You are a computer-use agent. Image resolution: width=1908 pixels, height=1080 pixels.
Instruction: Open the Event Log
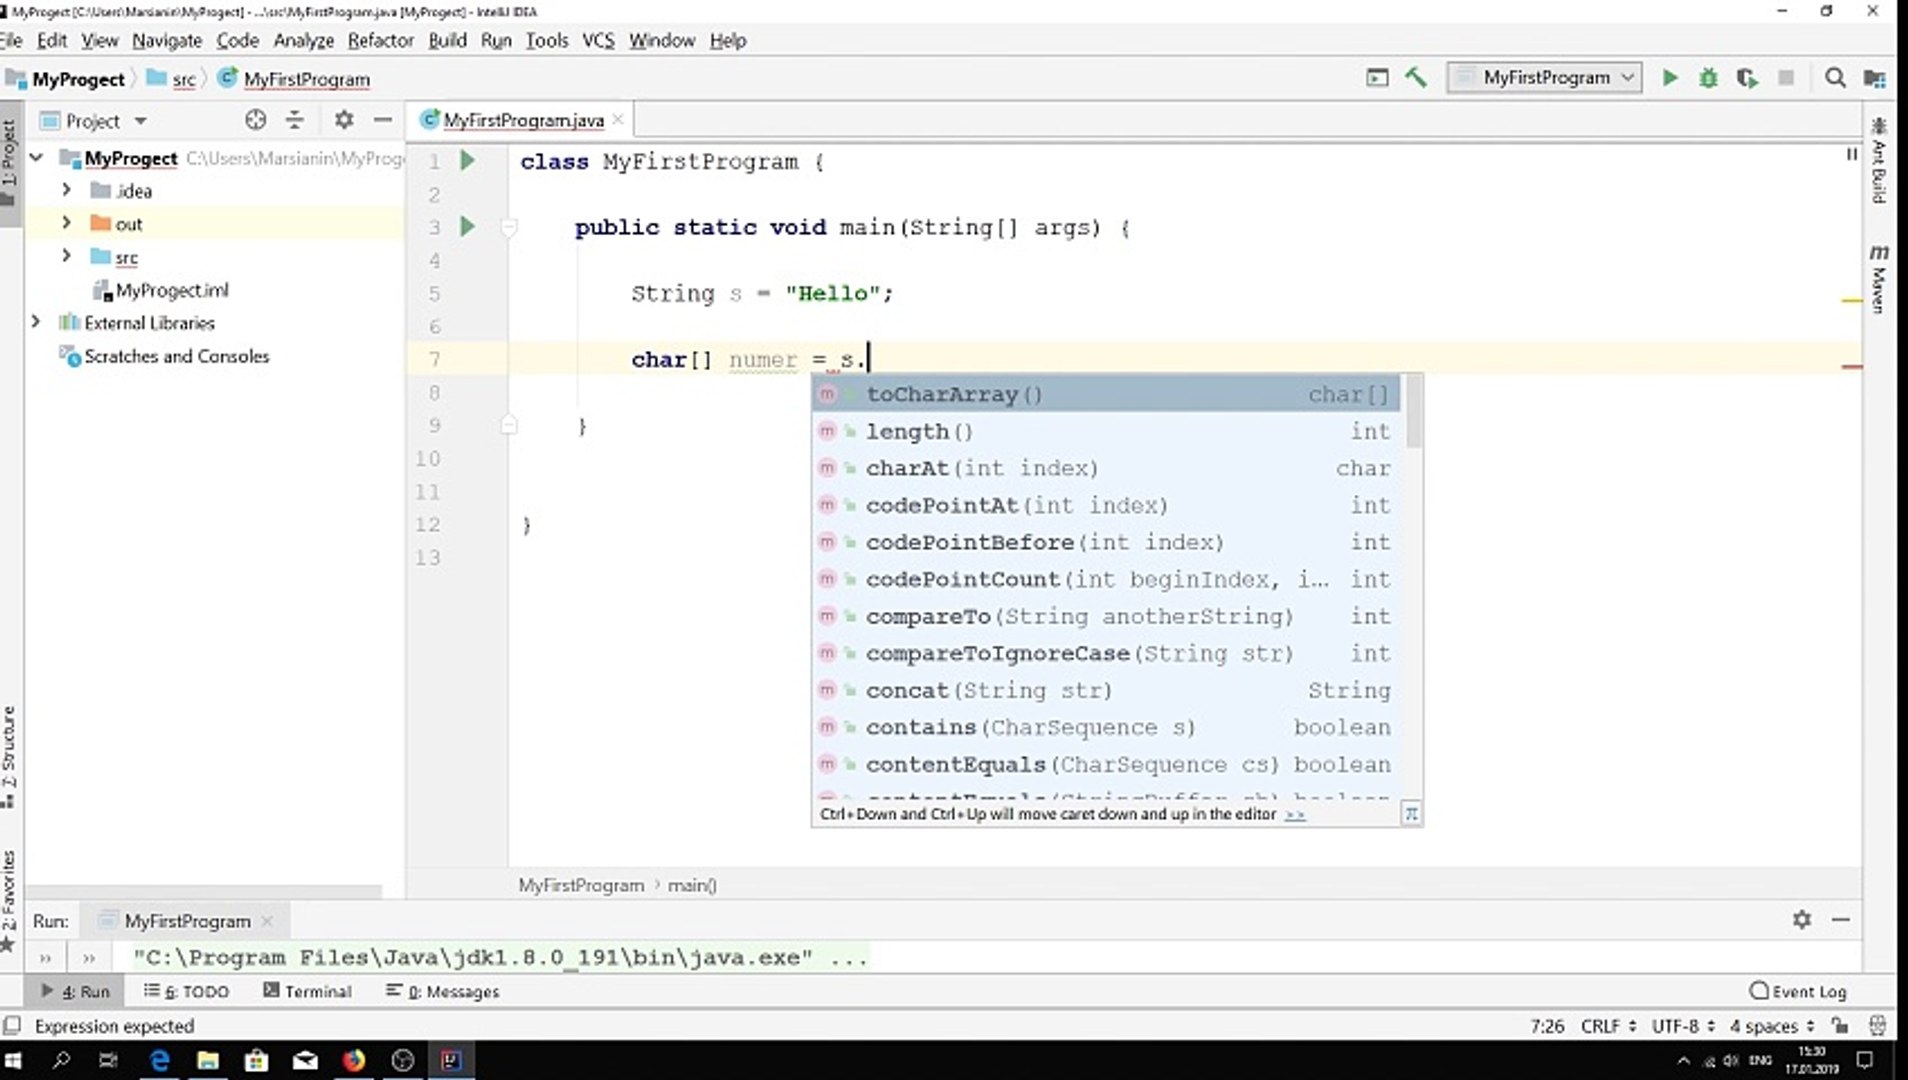pyautogui.click(x=1798, y=991)
